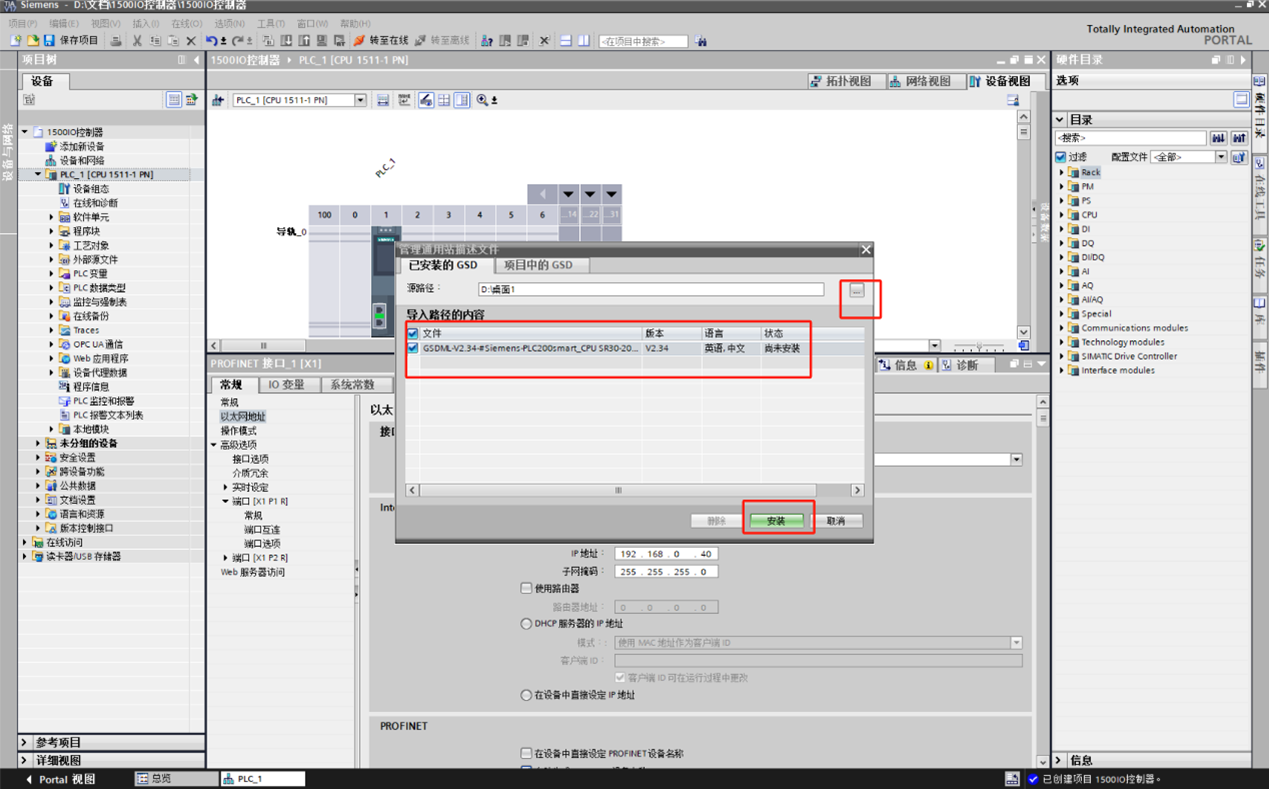Expand the Communications modules catalog folder
The height and width of the screenshot is (789, 1269).
coord(1062,328)
